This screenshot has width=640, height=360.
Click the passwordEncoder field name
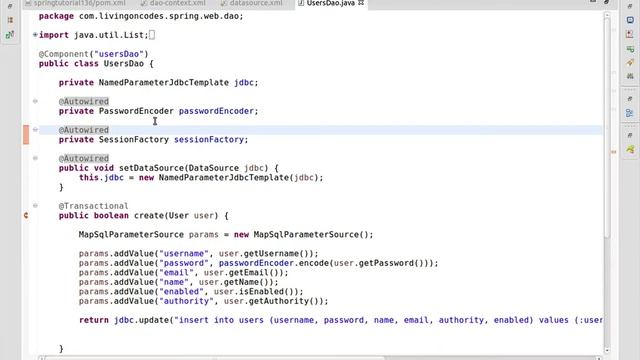(216, 111)
